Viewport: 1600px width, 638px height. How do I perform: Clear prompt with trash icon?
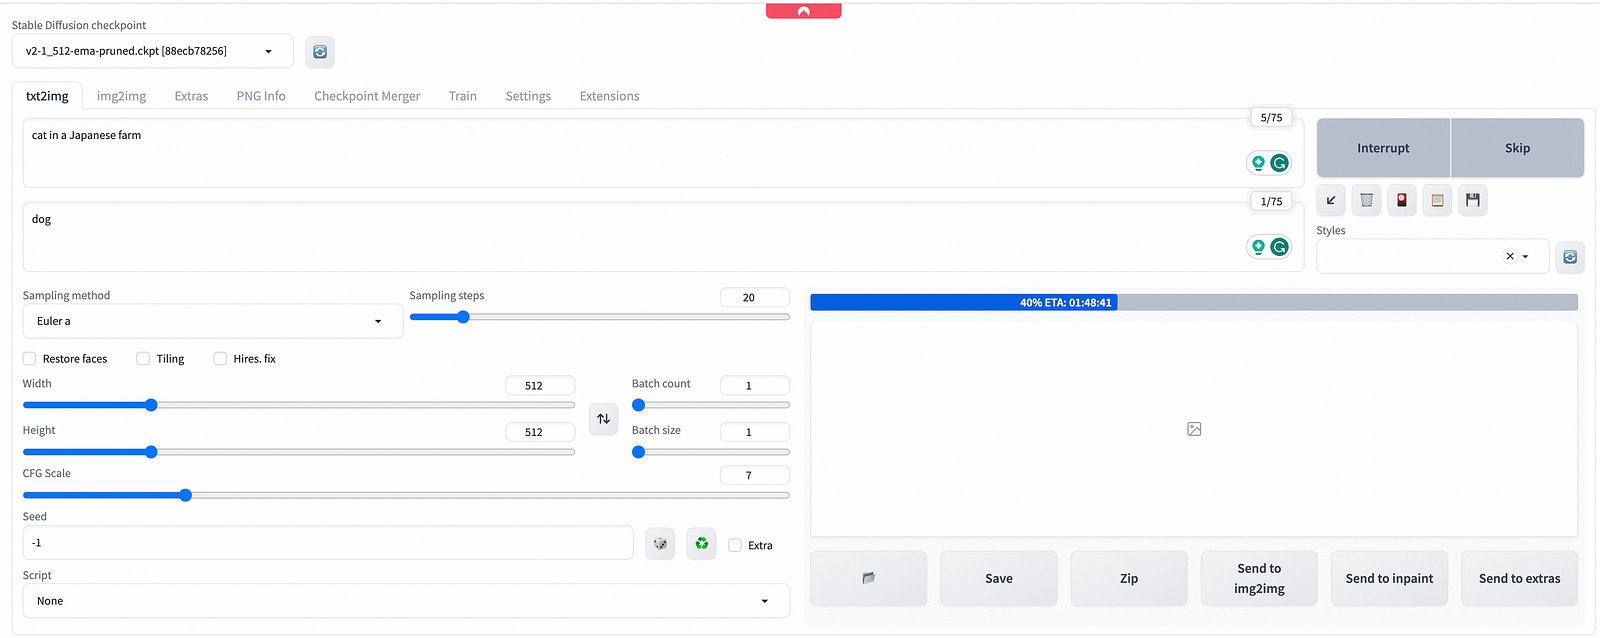tap(1366, 200)
